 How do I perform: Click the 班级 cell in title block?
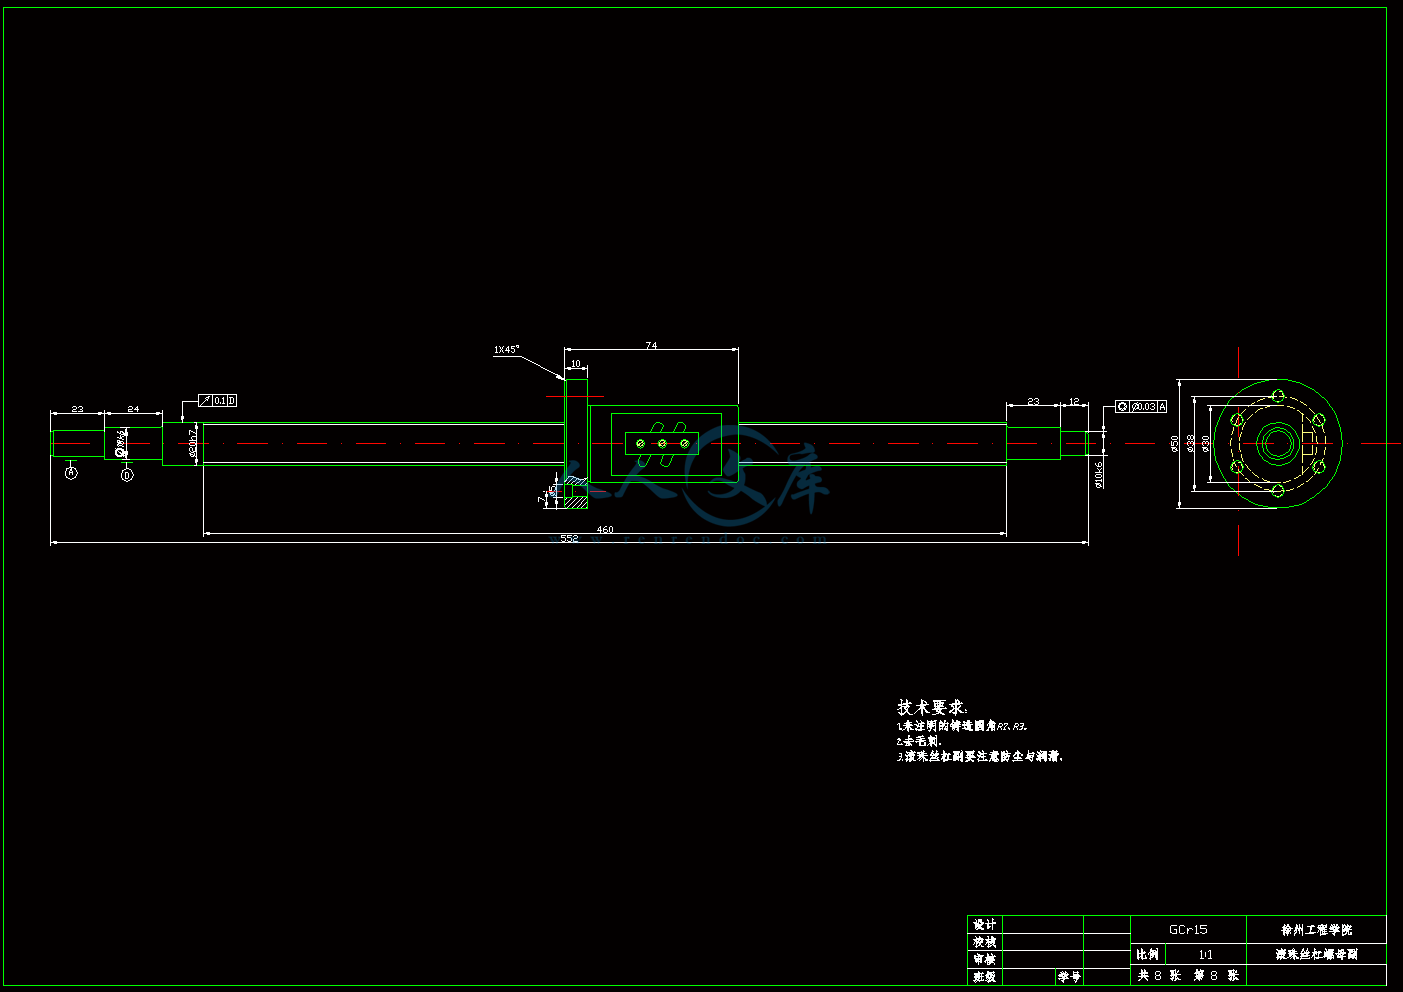pyautogui.click(x=985, y=976)
